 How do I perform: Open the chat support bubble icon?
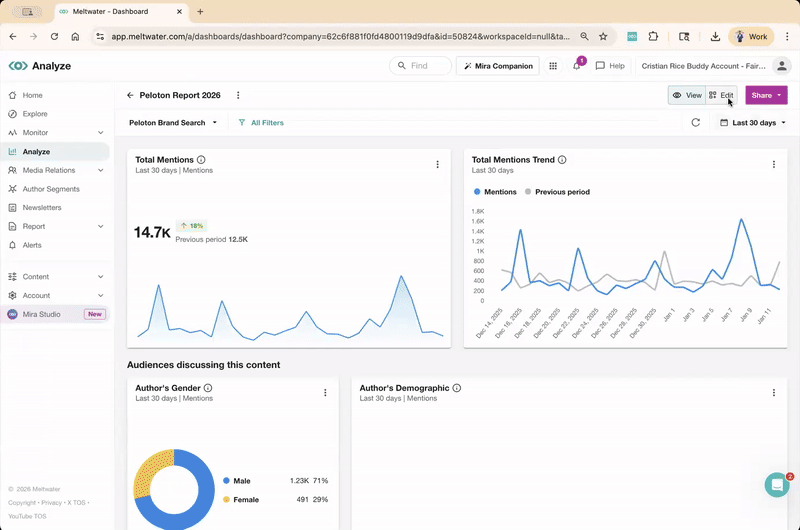[x=777, y=485]
